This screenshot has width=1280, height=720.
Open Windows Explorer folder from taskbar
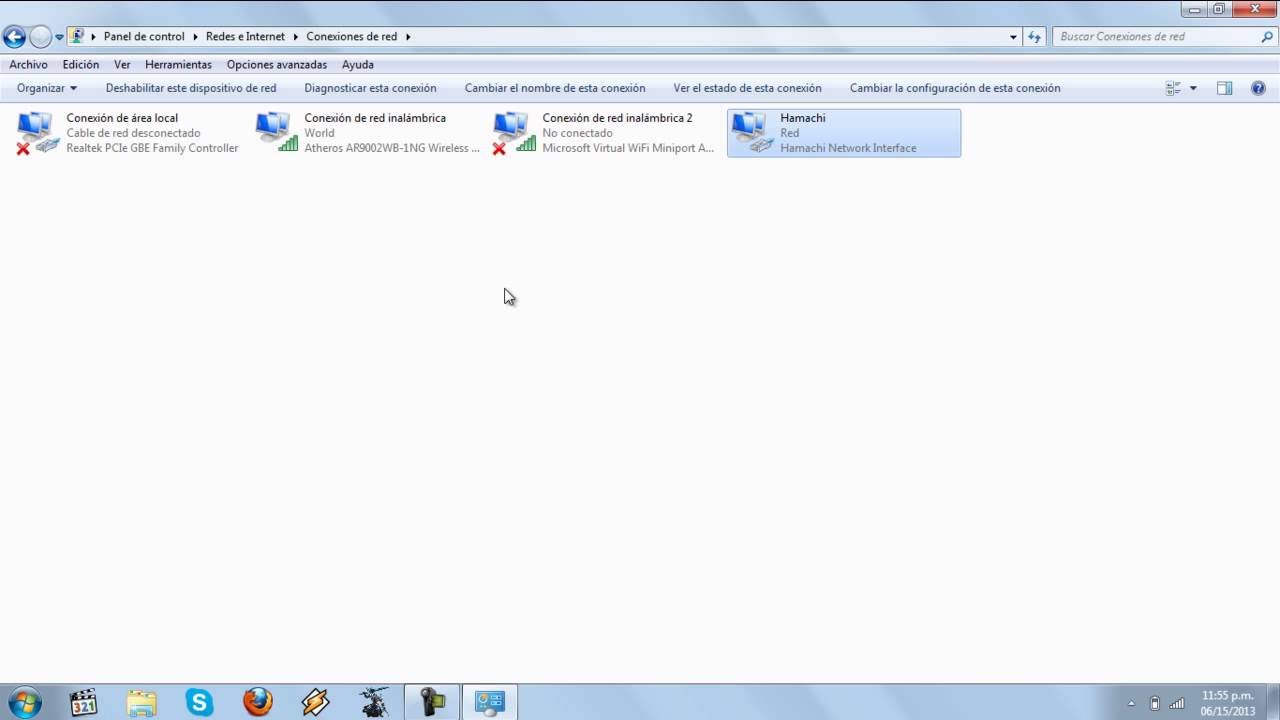[x=142, y=702]
